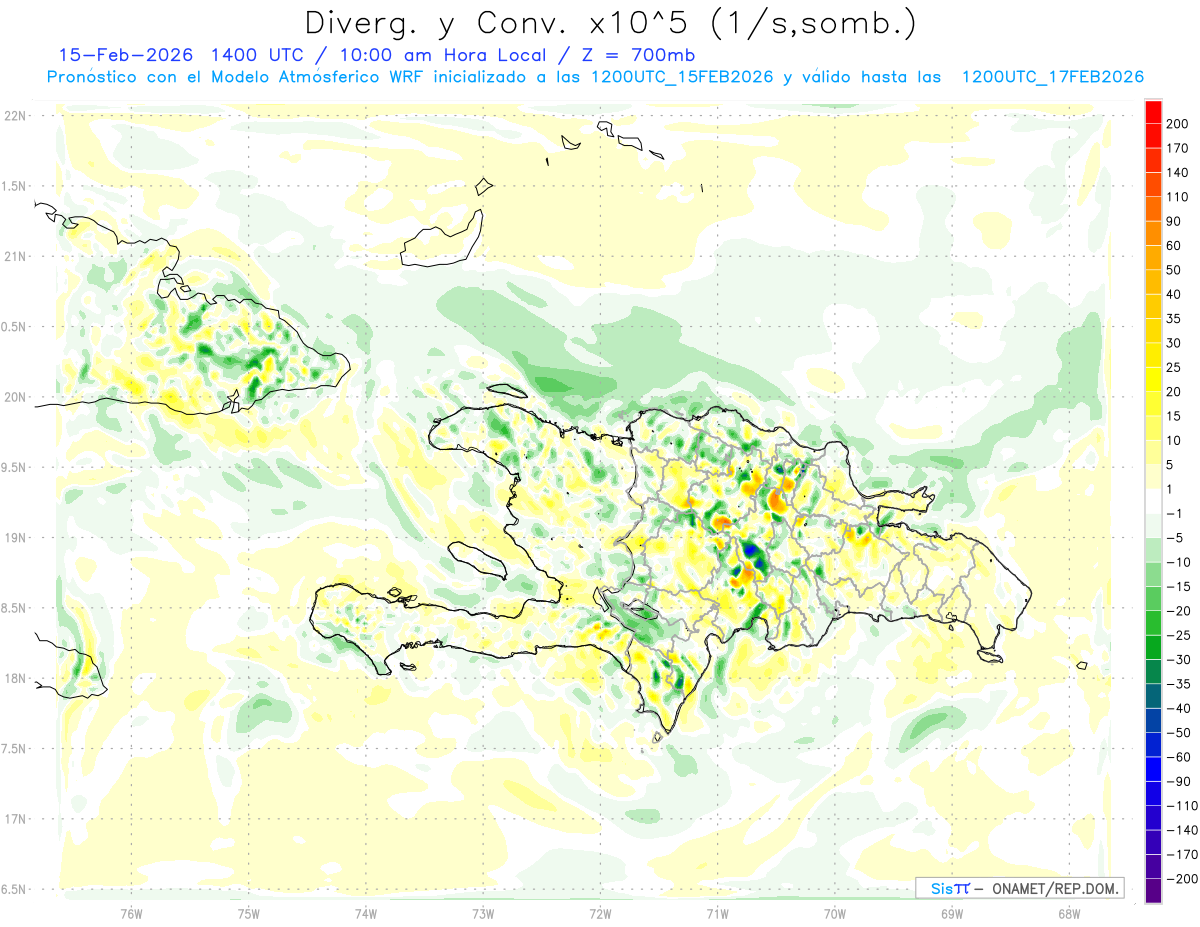Click the positive "20" color scale value
Image resolution: width=1200 pixels, height=927 pixels.
coord(1175,392)
